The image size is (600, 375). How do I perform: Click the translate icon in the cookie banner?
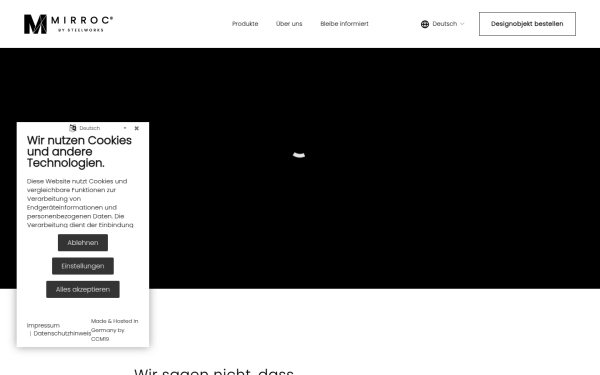coord(73,128)
